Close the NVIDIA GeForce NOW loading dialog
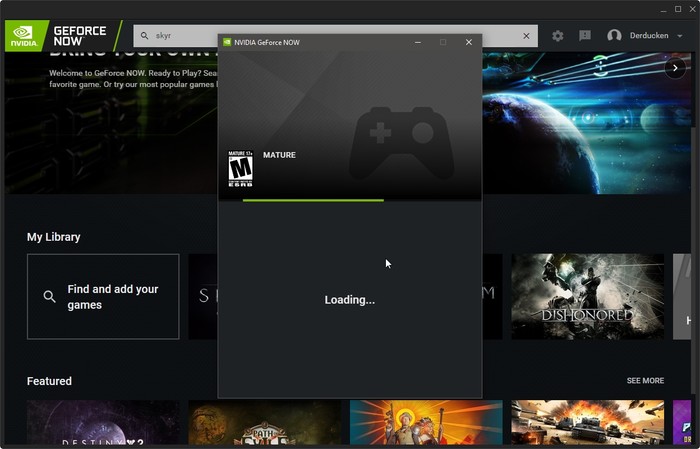 click(x=469, y=42)
